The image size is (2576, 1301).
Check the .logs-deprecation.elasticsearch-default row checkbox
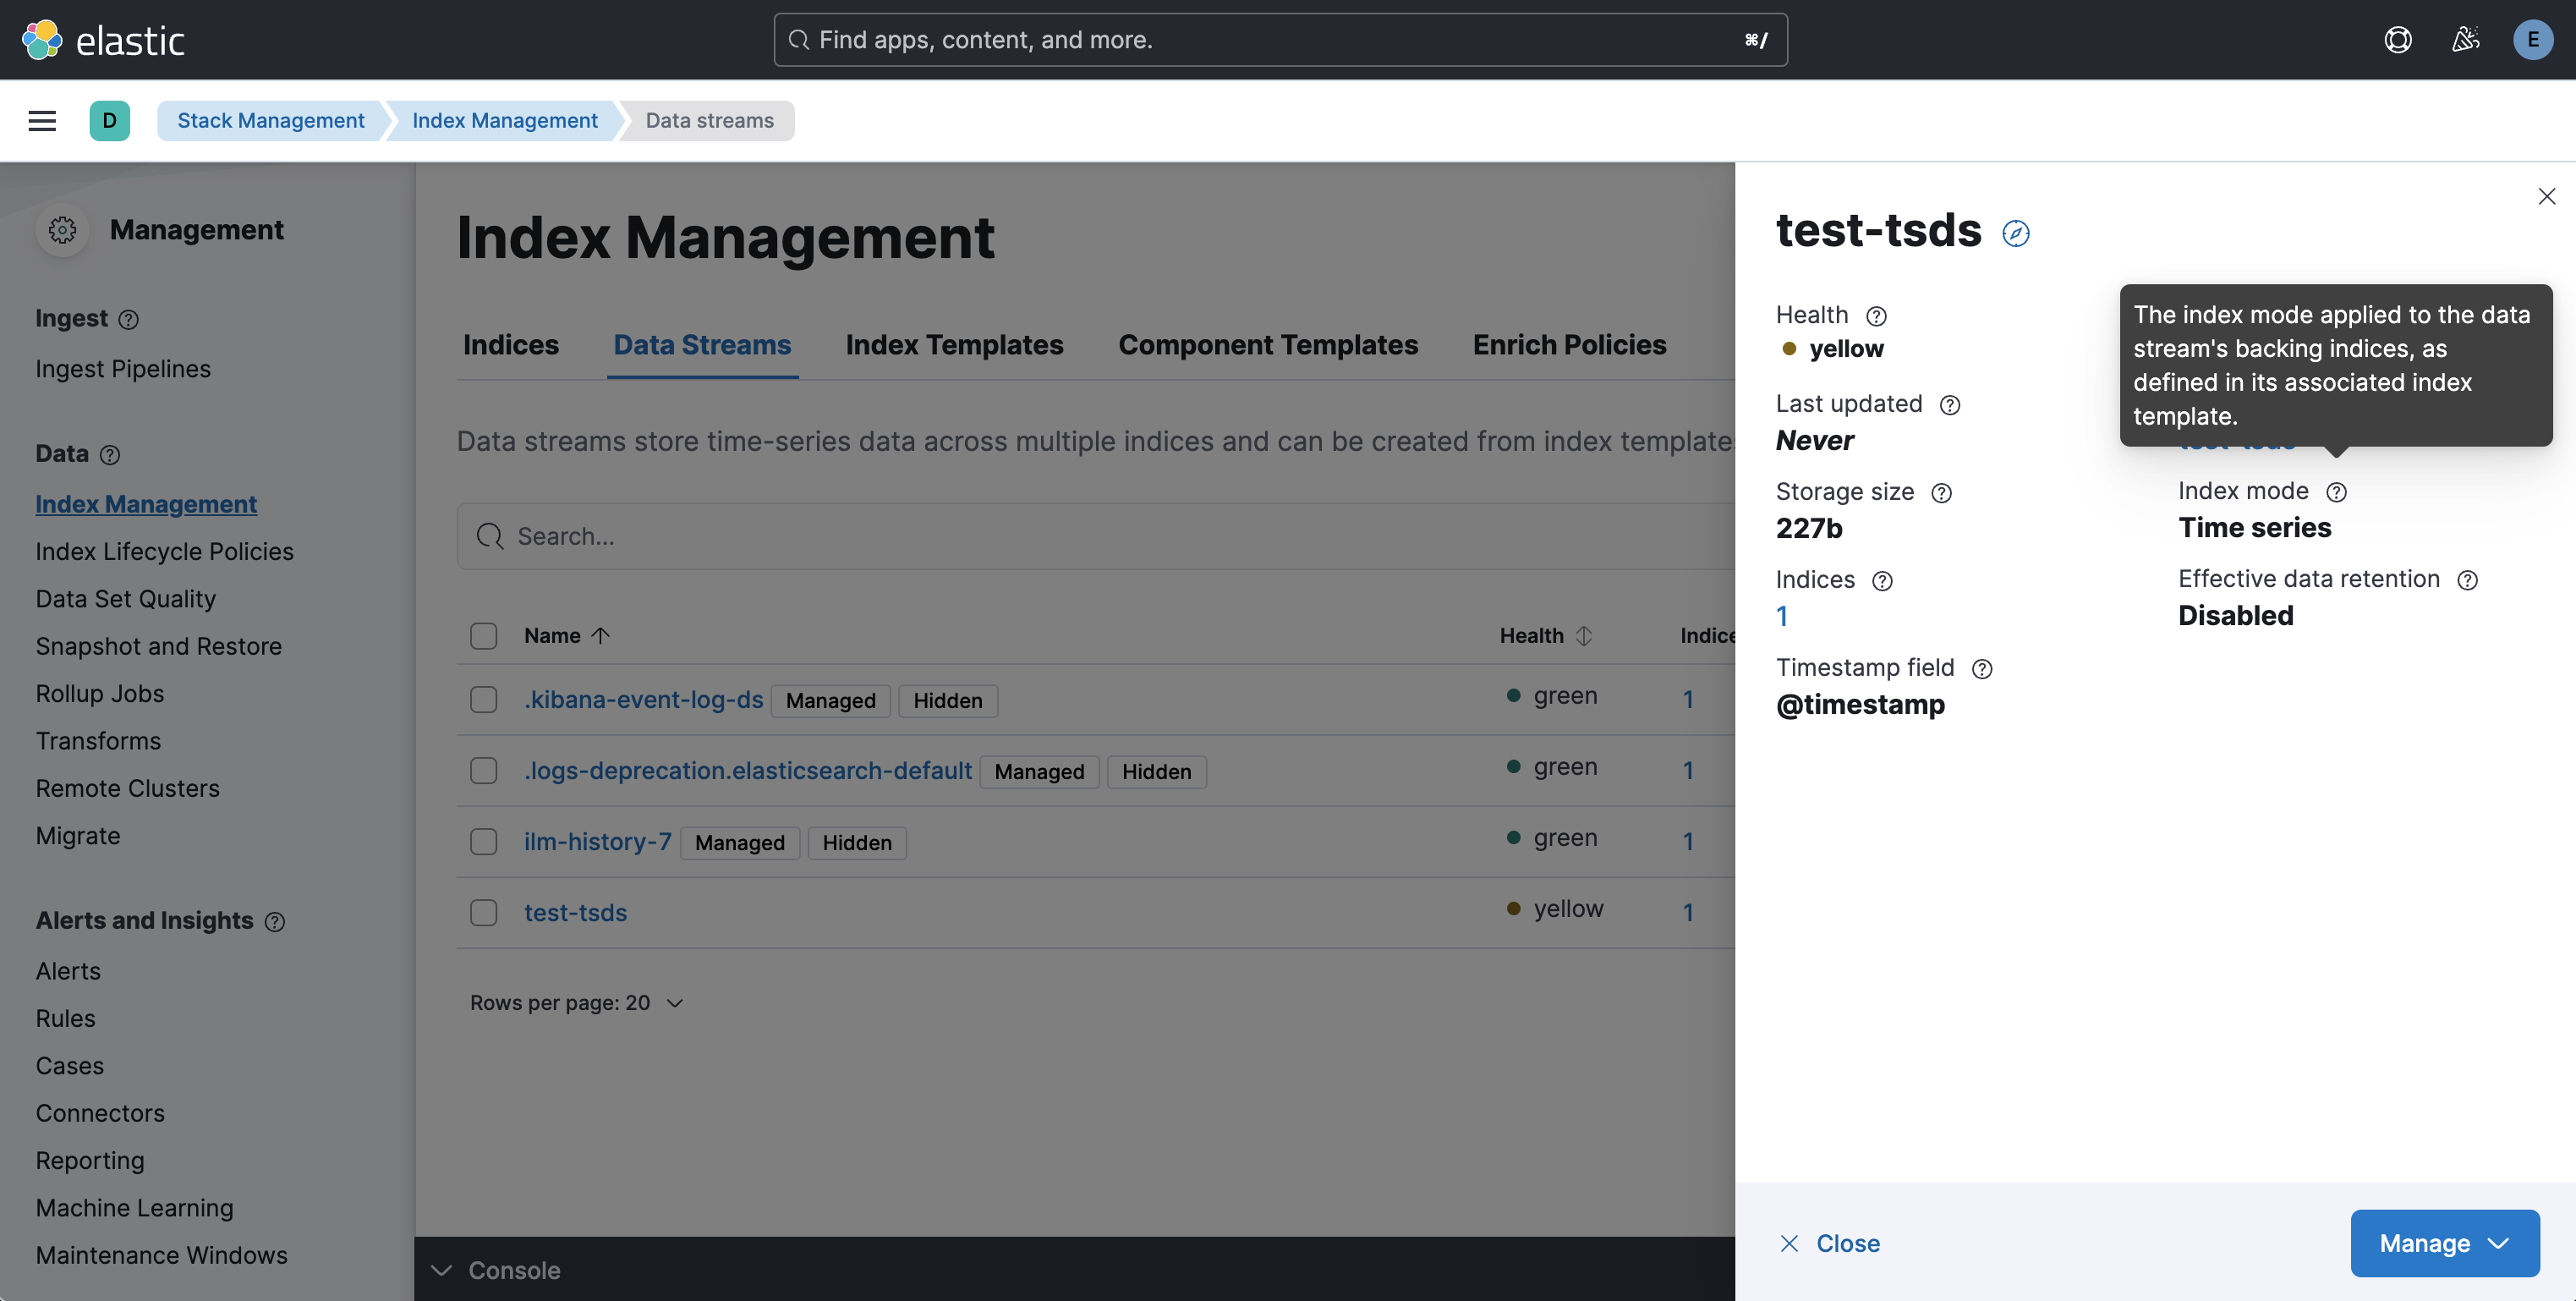point(484,771)
